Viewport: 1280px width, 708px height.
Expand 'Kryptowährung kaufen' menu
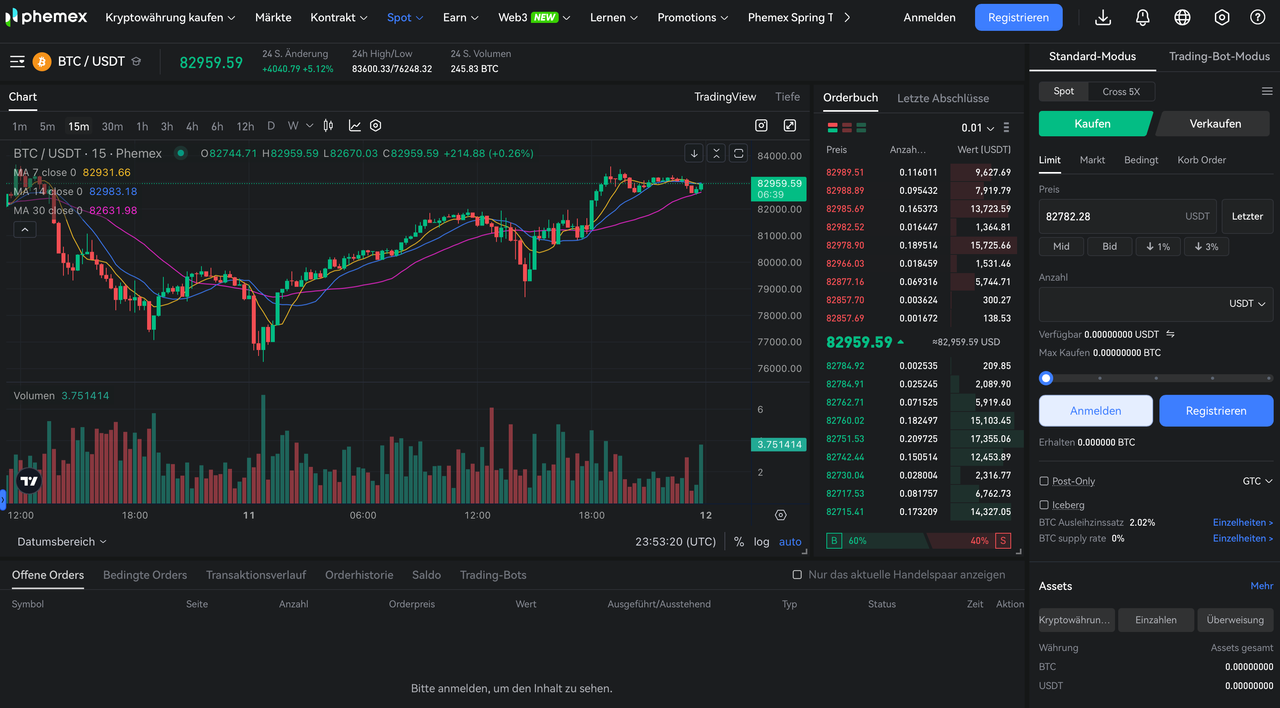coord(170,18)
